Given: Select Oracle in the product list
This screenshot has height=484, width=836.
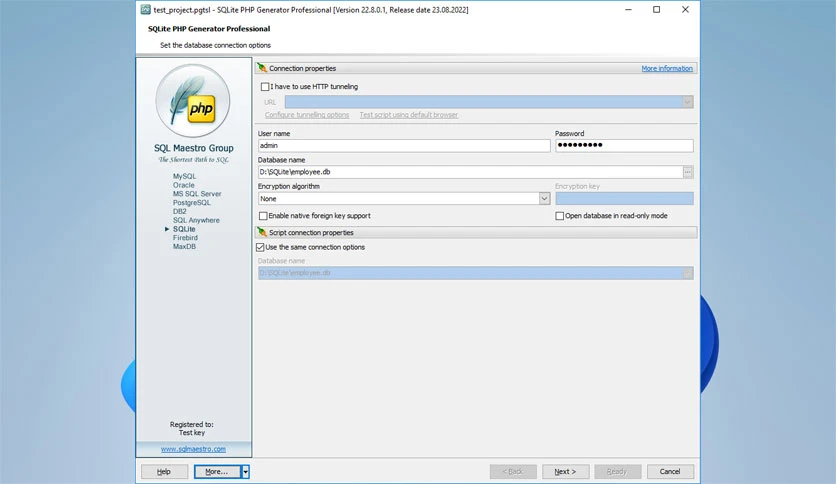Looking at the screenshot, I should pyautogui.click(x=183, y=185).
